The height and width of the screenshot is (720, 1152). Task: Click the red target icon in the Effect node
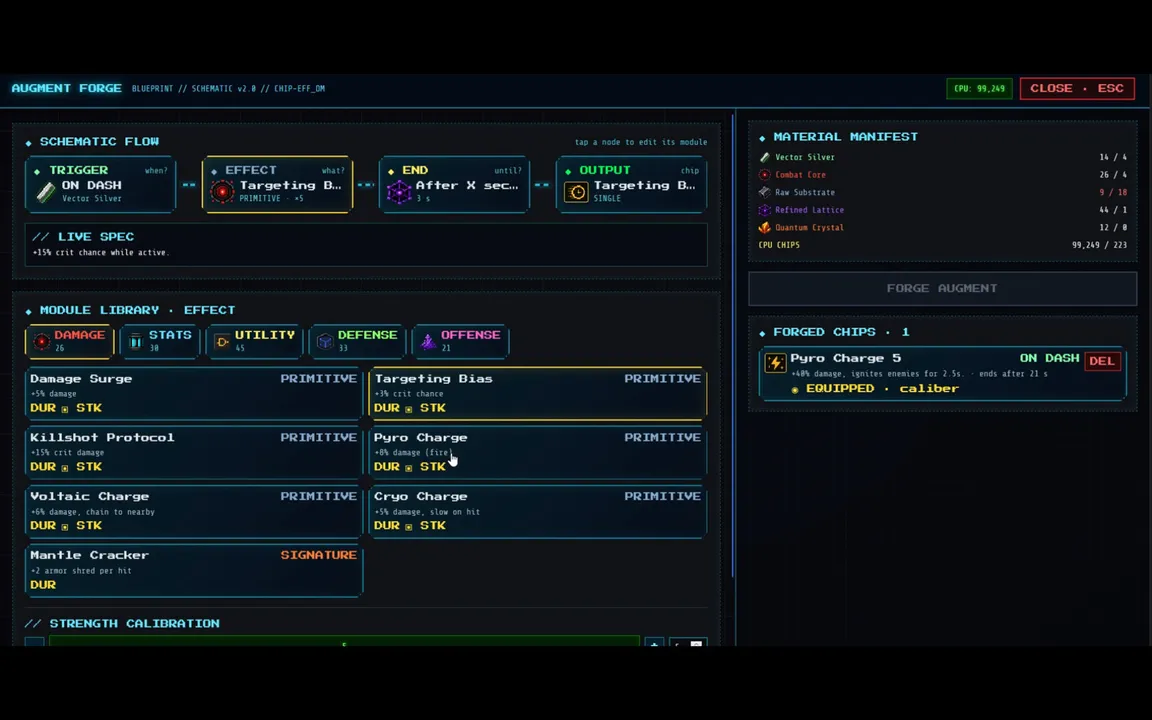[x=222, y=192]
